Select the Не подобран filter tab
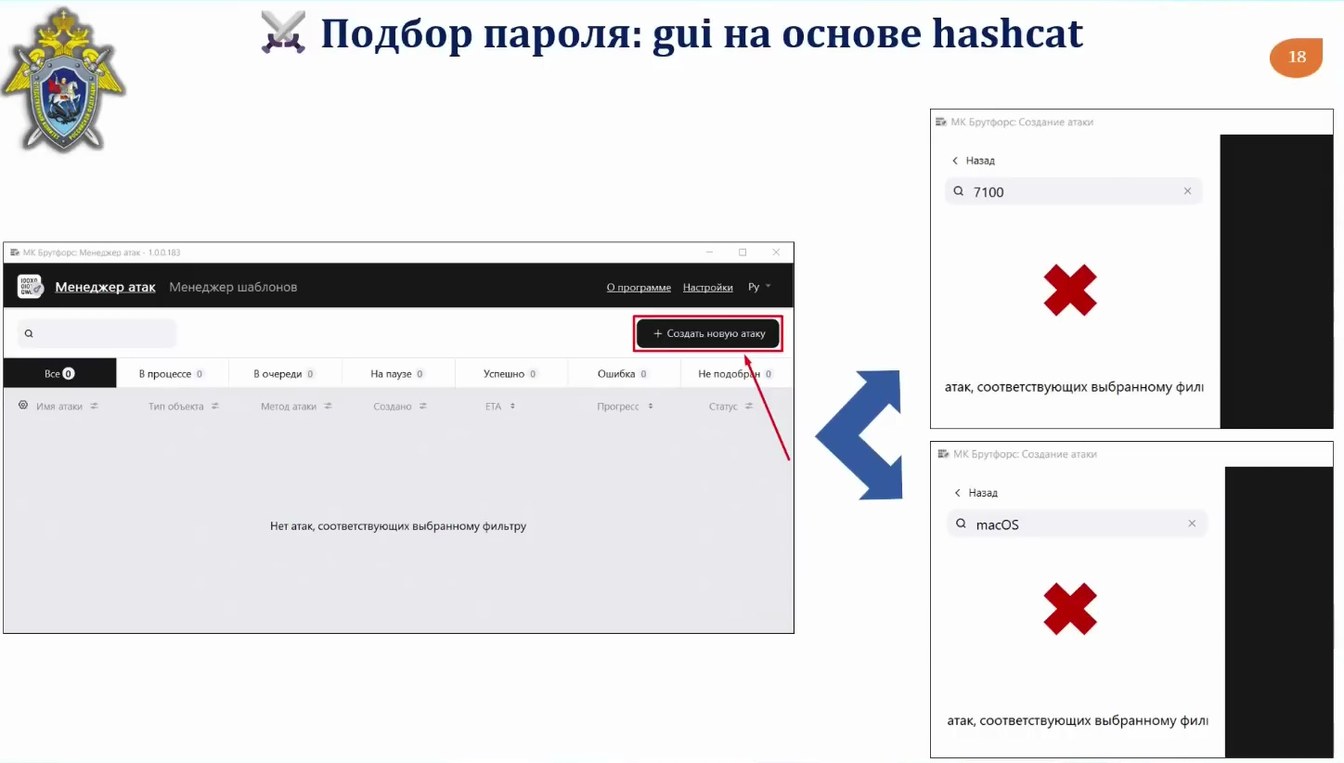Screen dimensions: 1344x763 pyautogui.click(x=736, y=373)
